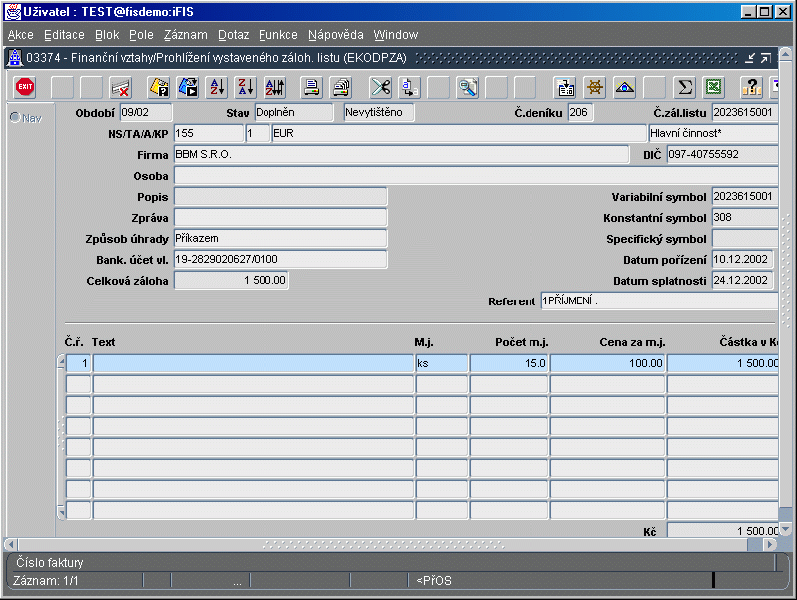Select the Nav radio button
797x600 pixels.
coord(15,117)
